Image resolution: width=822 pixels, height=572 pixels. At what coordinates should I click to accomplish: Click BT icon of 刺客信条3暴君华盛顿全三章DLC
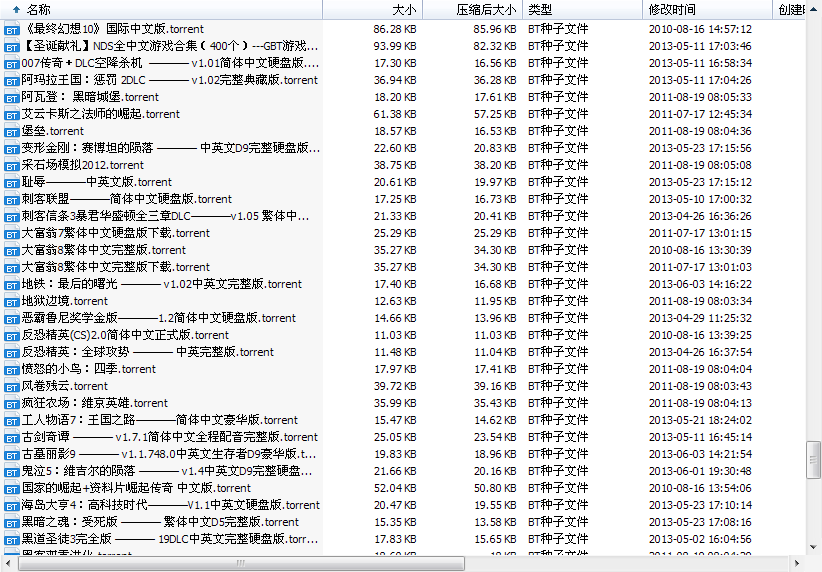pos(12,217)
